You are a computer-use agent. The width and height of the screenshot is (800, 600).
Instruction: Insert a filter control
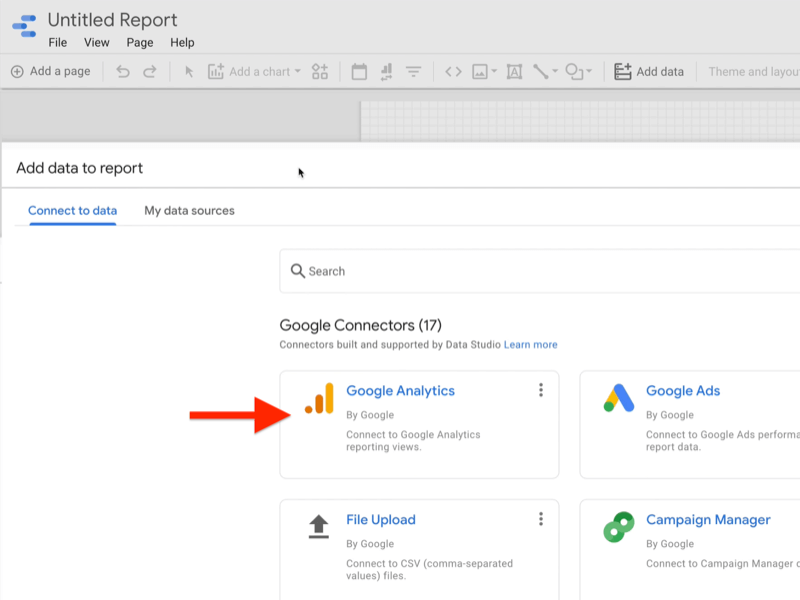413,72
